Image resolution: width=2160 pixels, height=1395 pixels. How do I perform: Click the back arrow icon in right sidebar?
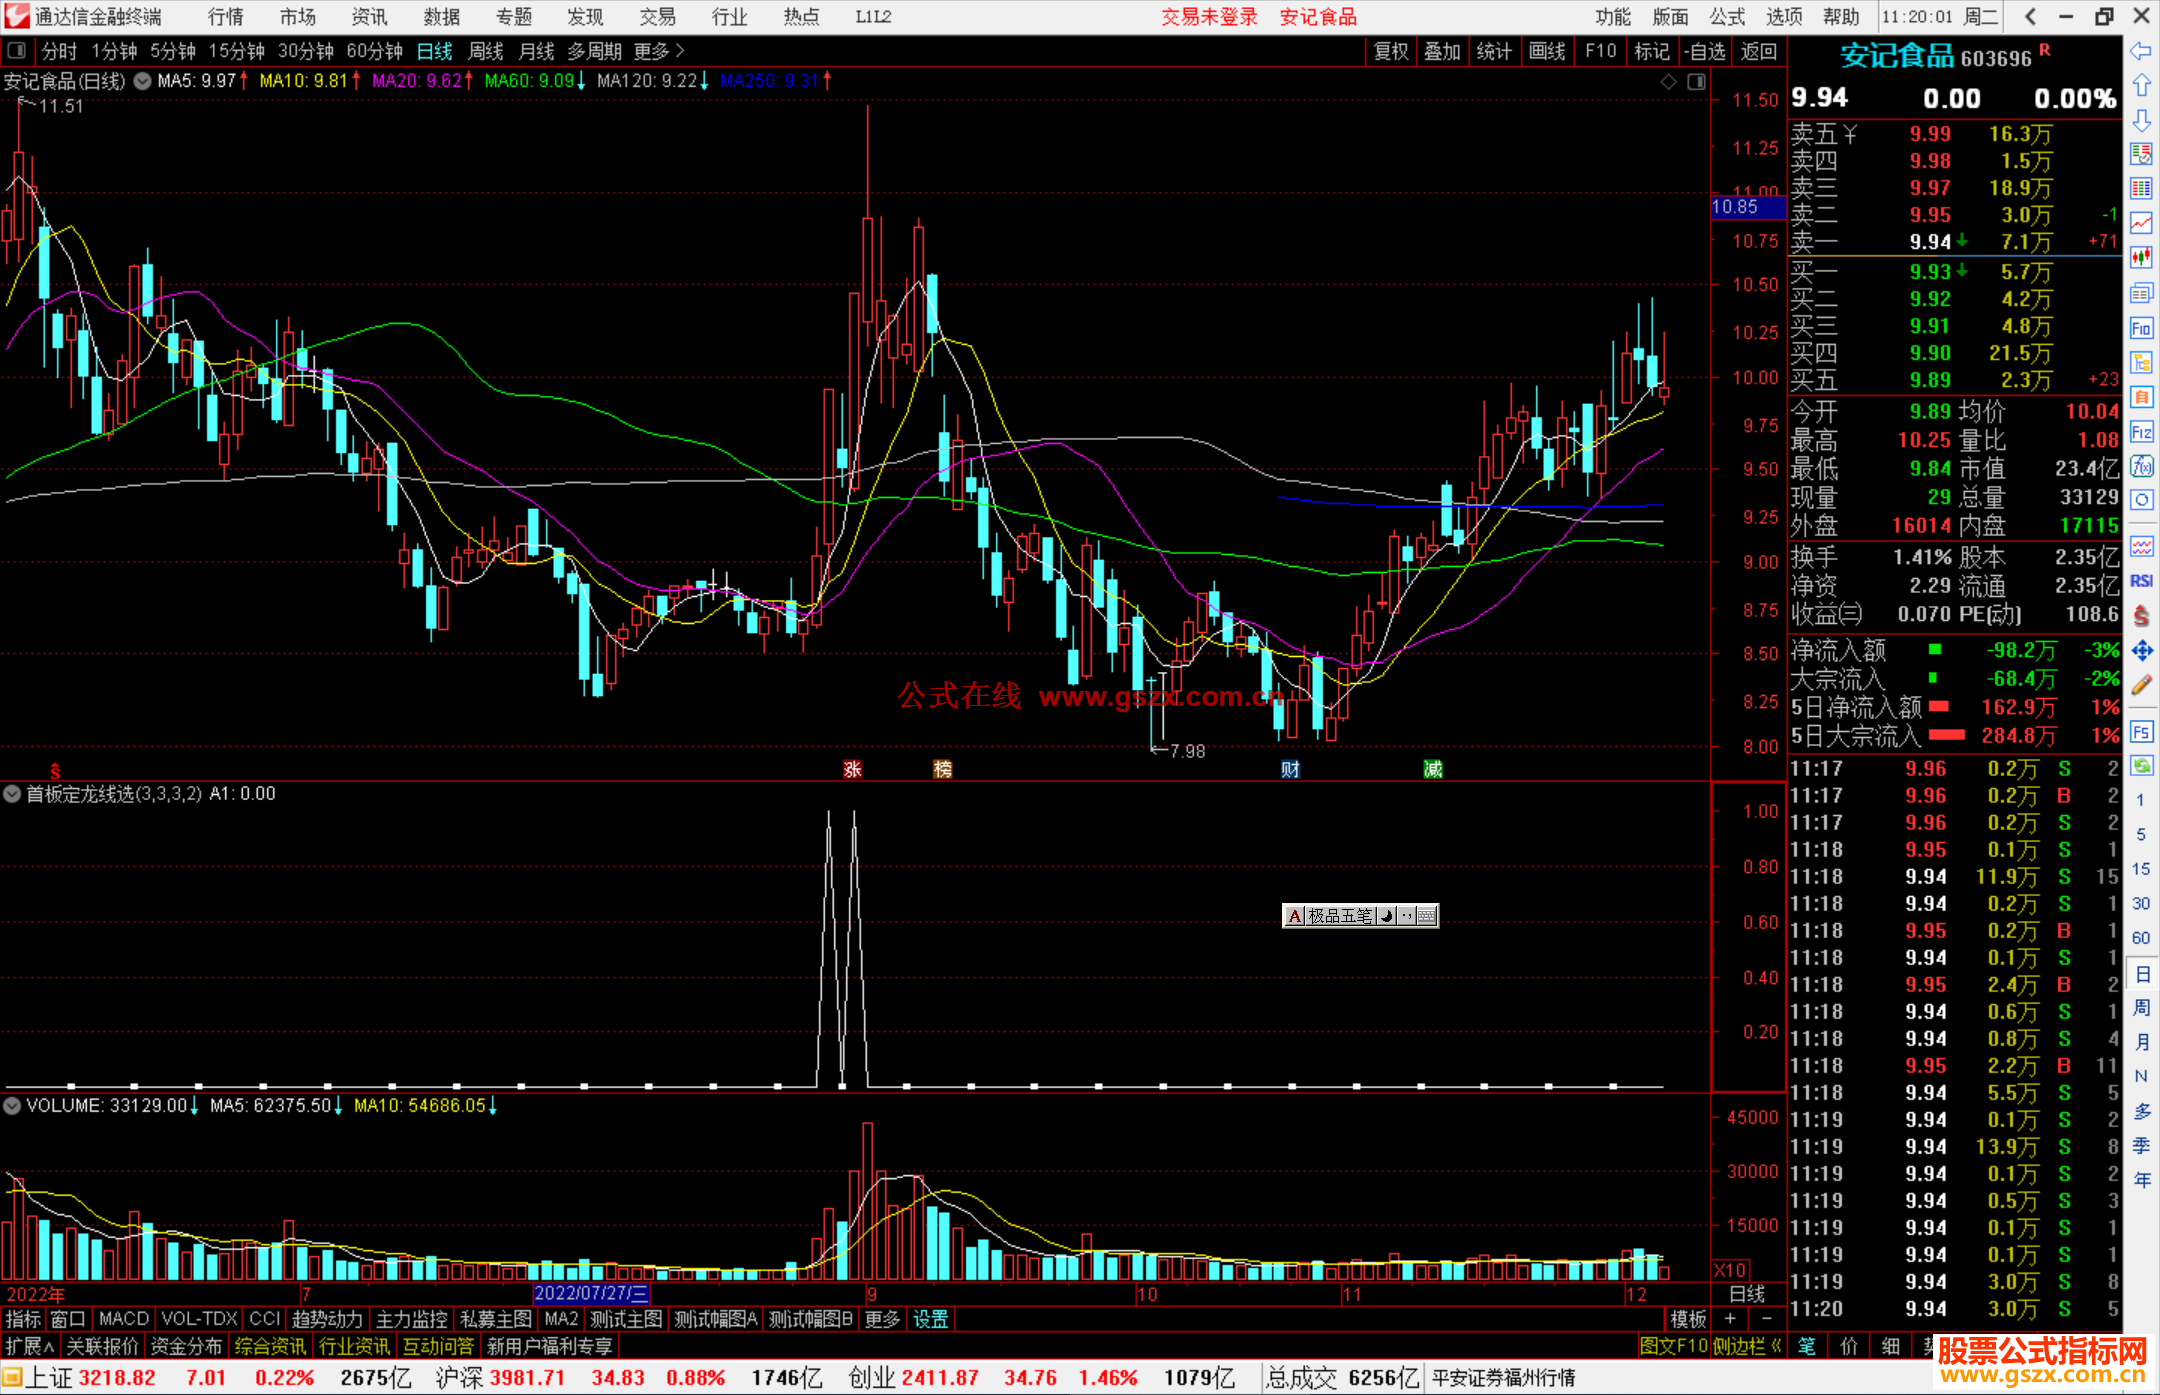(x=2141, y=51)
